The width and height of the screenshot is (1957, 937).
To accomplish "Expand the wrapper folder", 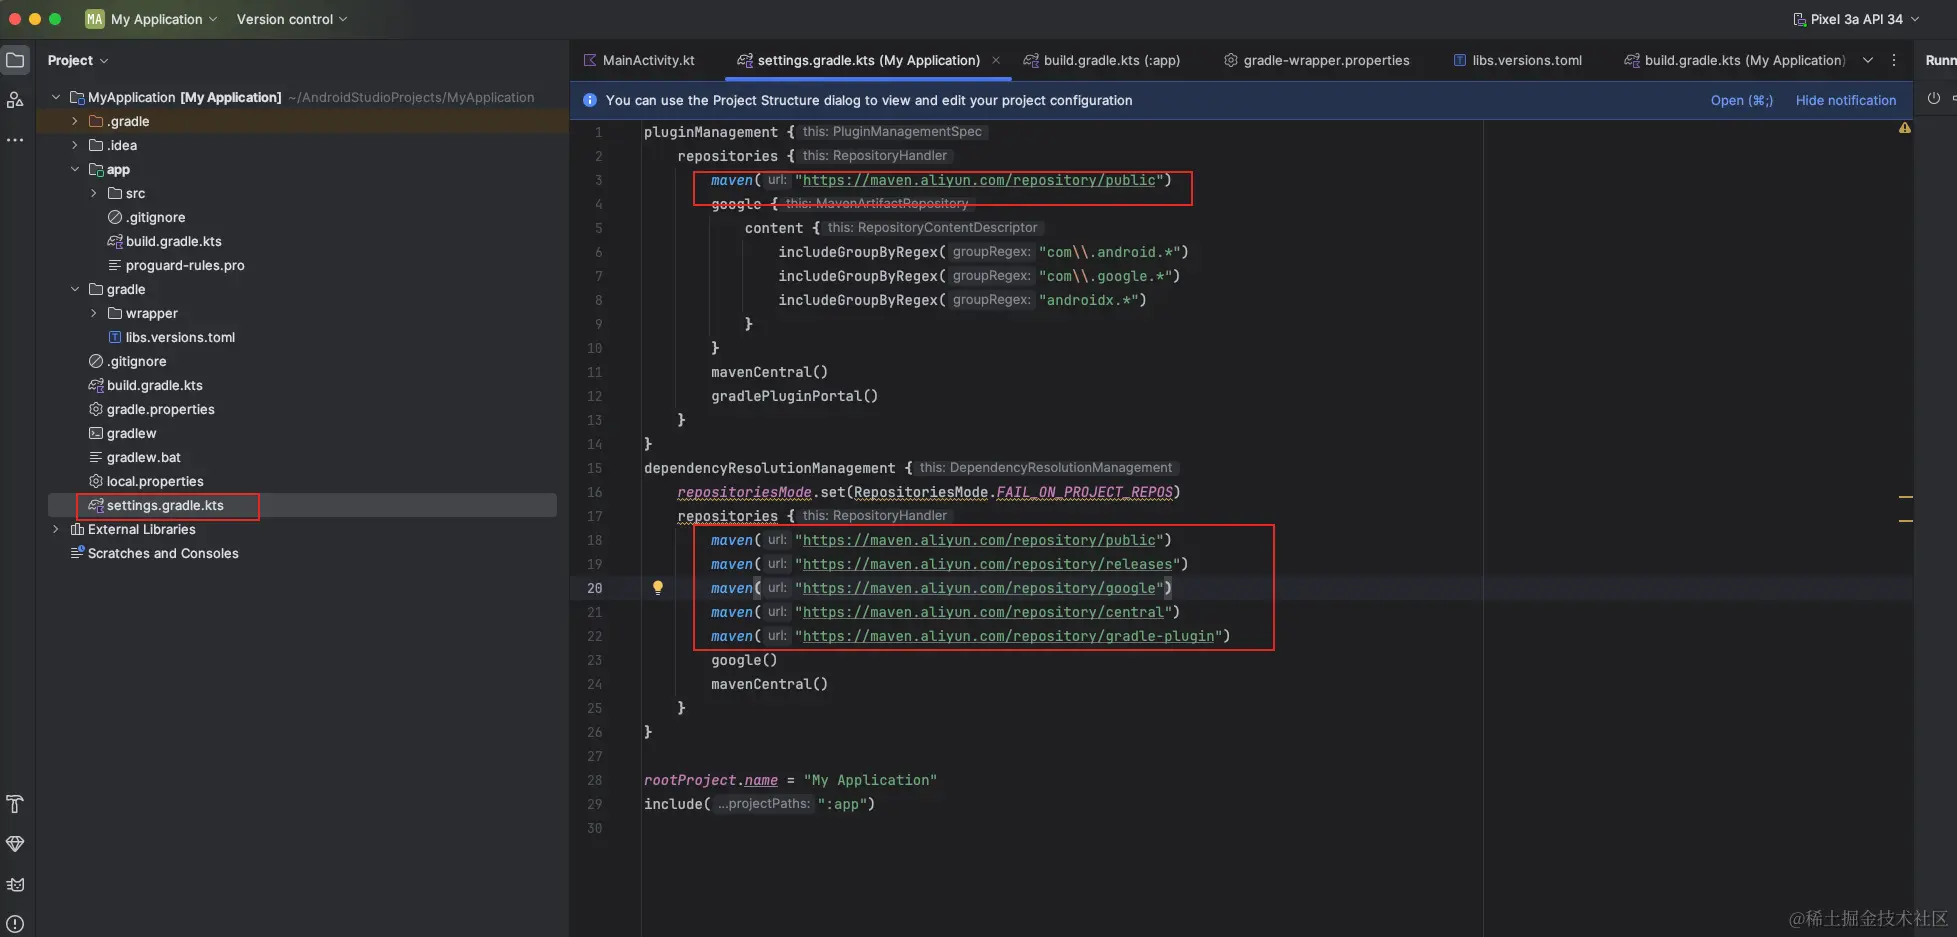I will pos(94,313).
